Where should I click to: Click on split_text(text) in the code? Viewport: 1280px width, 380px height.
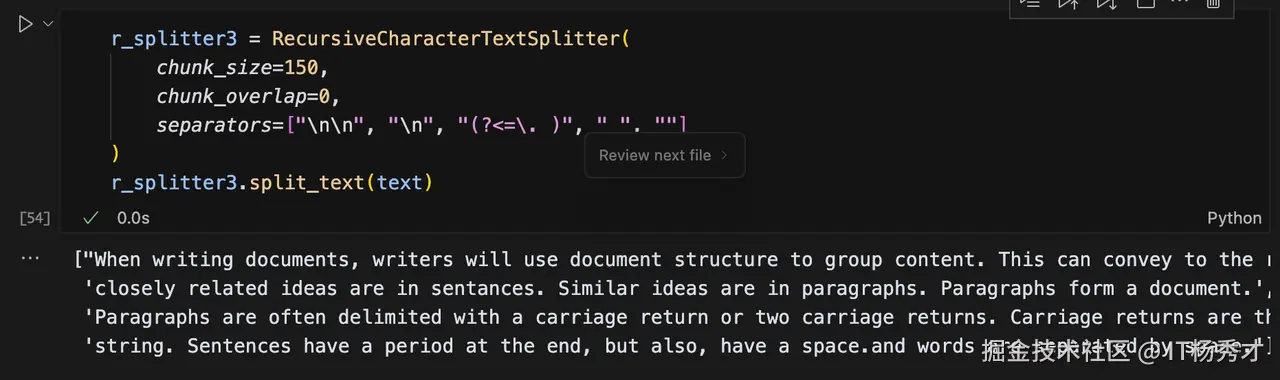pyautogui.click(x=340, y=183)
